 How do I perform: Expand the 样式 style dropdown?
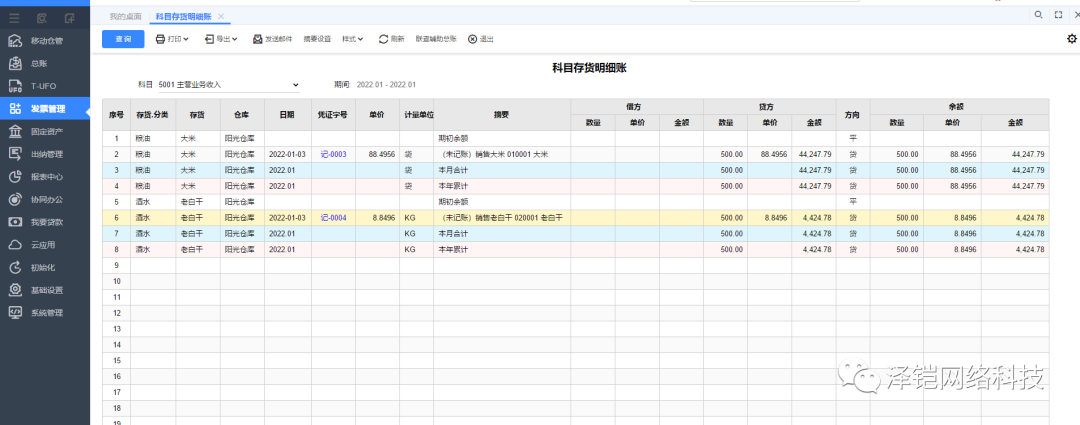pyautogui.click(x=353, y=39)
